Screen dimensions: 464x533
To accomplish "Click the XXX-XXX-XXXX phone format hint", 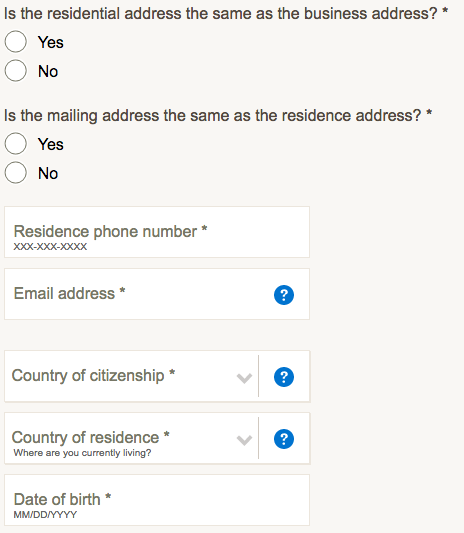I will tap(50, 246).
